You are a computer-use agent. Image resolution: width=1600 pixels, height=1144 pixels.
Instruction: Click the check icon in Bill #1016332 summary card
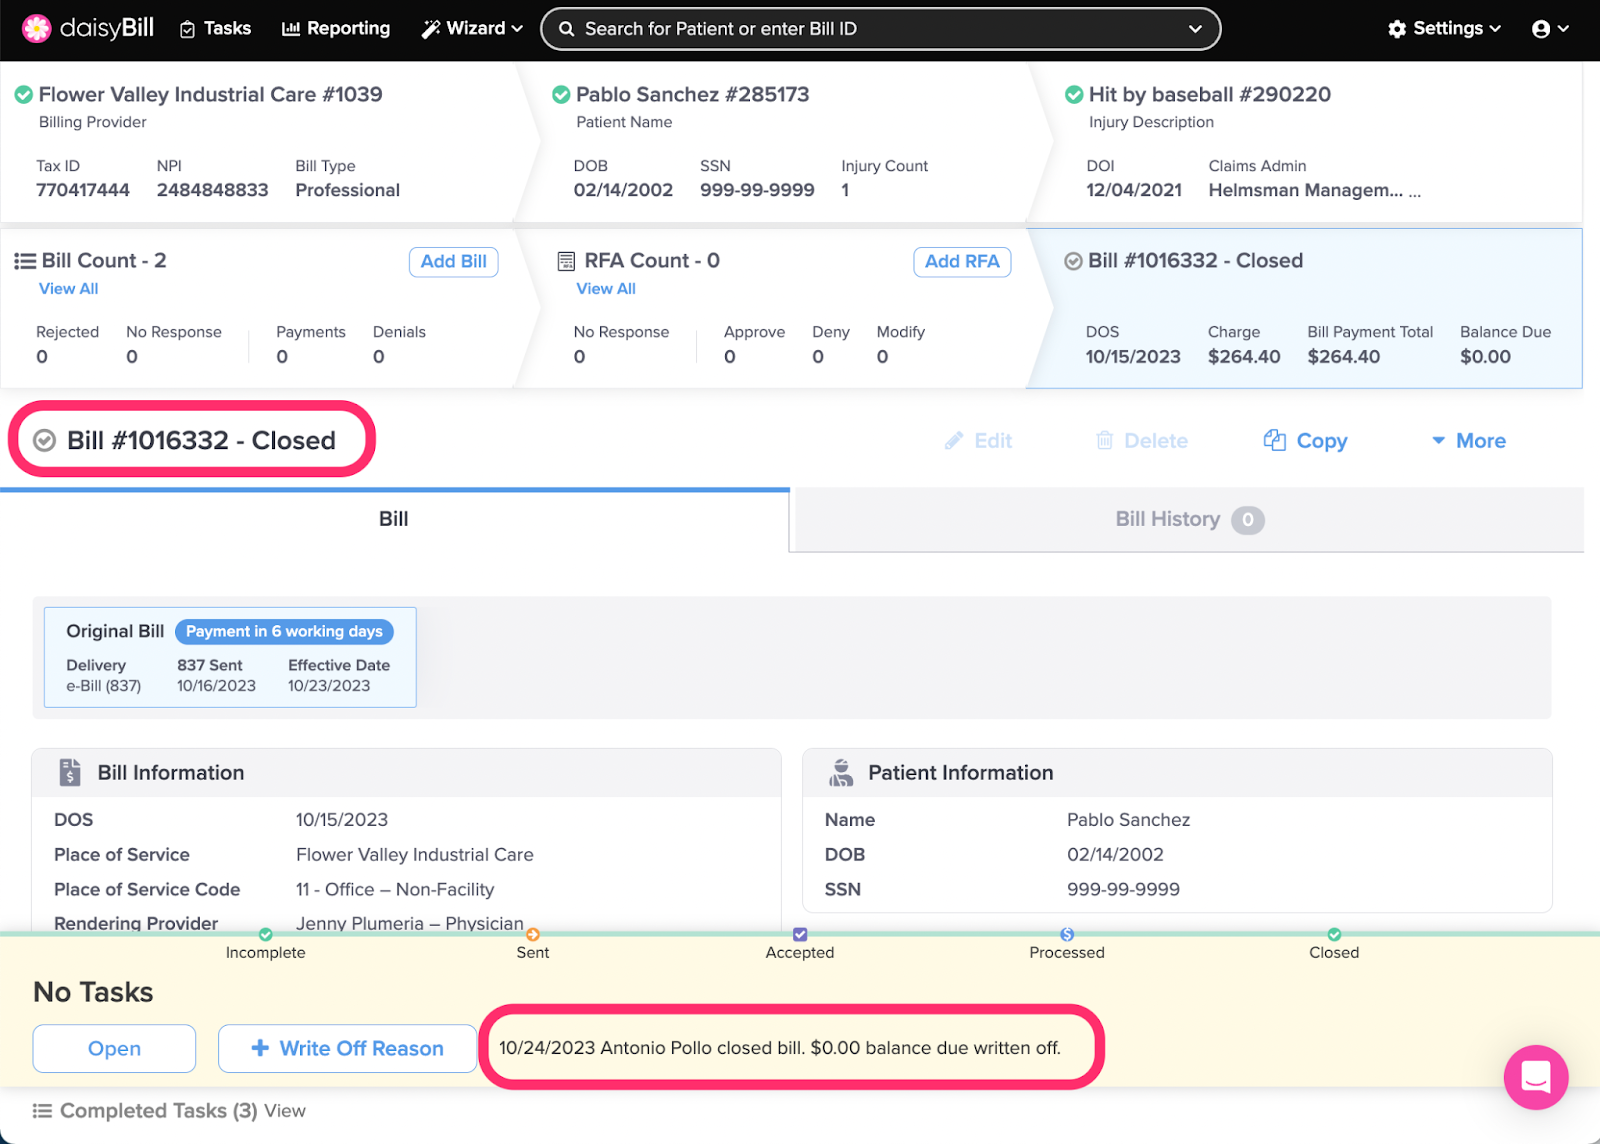tap(1073, 261)
